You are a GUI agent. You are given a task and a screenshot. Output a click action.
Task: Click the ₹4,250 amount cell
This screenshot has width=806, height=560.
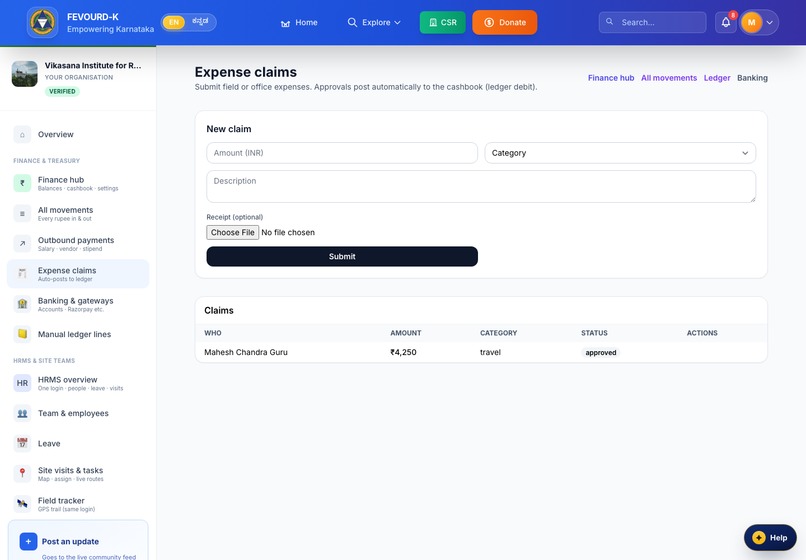pyautogui.click(x=403, y=353)
